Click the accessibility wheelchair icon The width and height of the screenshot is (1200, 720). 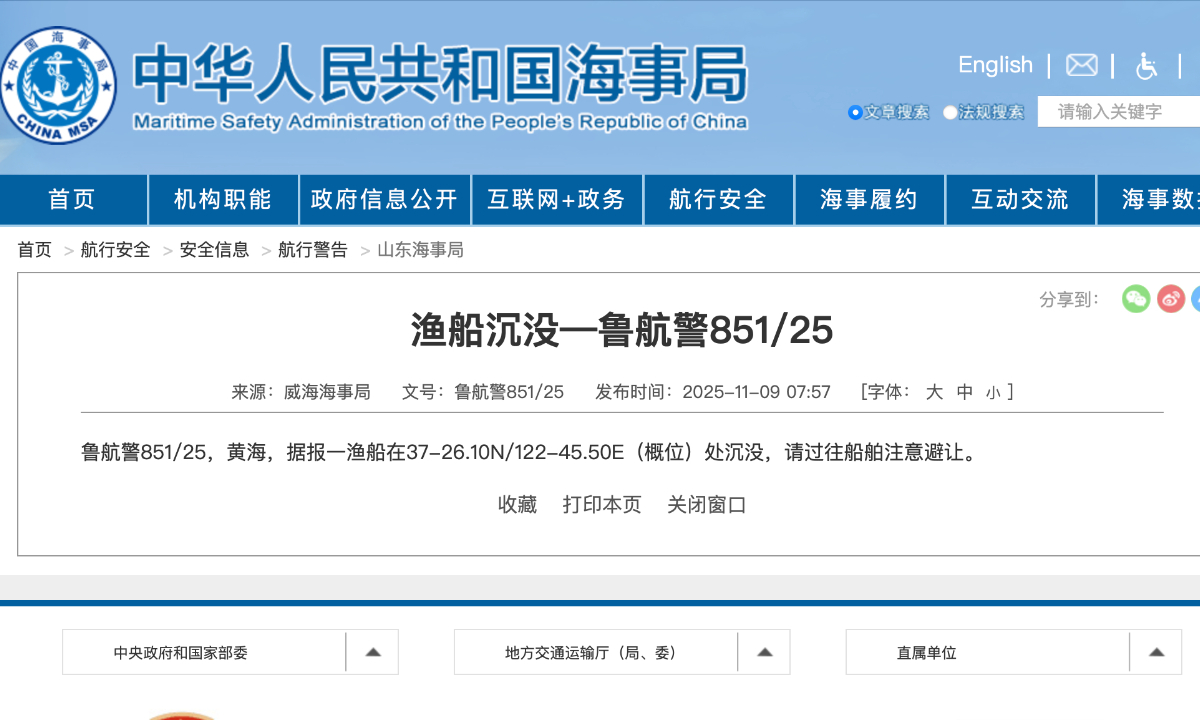click(x=1145, y=65)
